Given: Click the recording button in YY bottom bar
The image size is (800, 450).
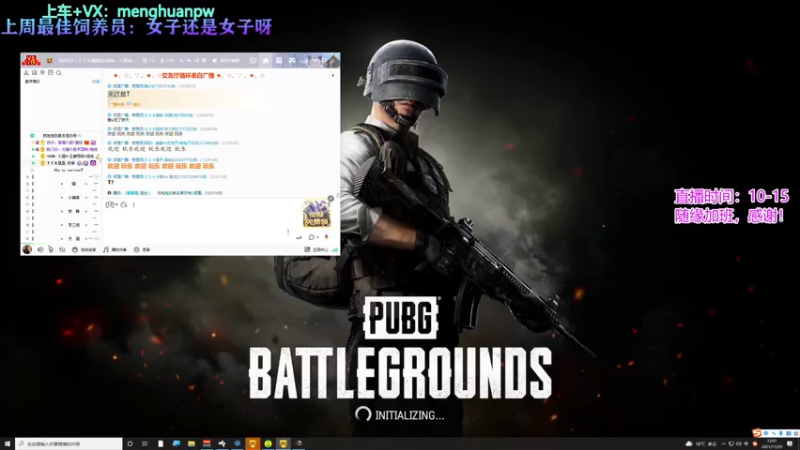Looking at the screenshot, I should [x=142, y=249].
